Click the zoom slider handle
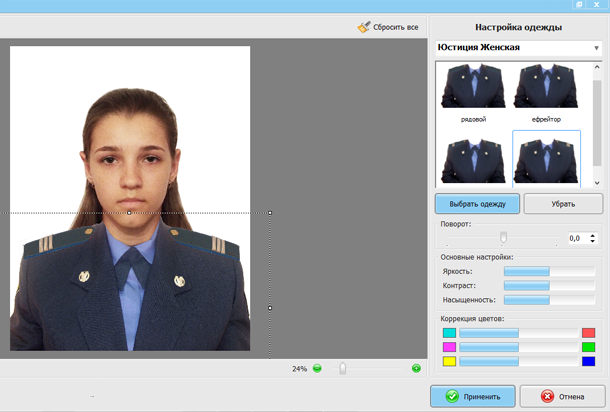 (342, 368)
